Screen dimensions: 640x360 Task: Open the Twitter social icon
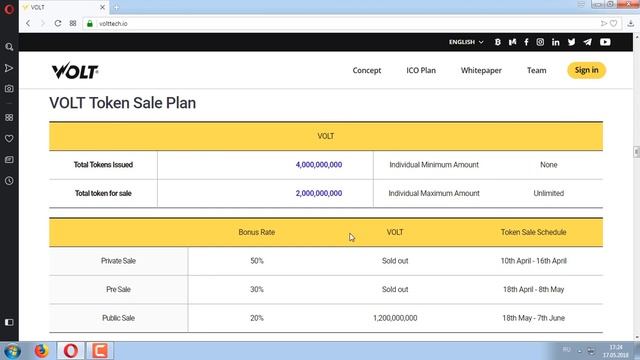pyautogui.click(x=571, y=42)
